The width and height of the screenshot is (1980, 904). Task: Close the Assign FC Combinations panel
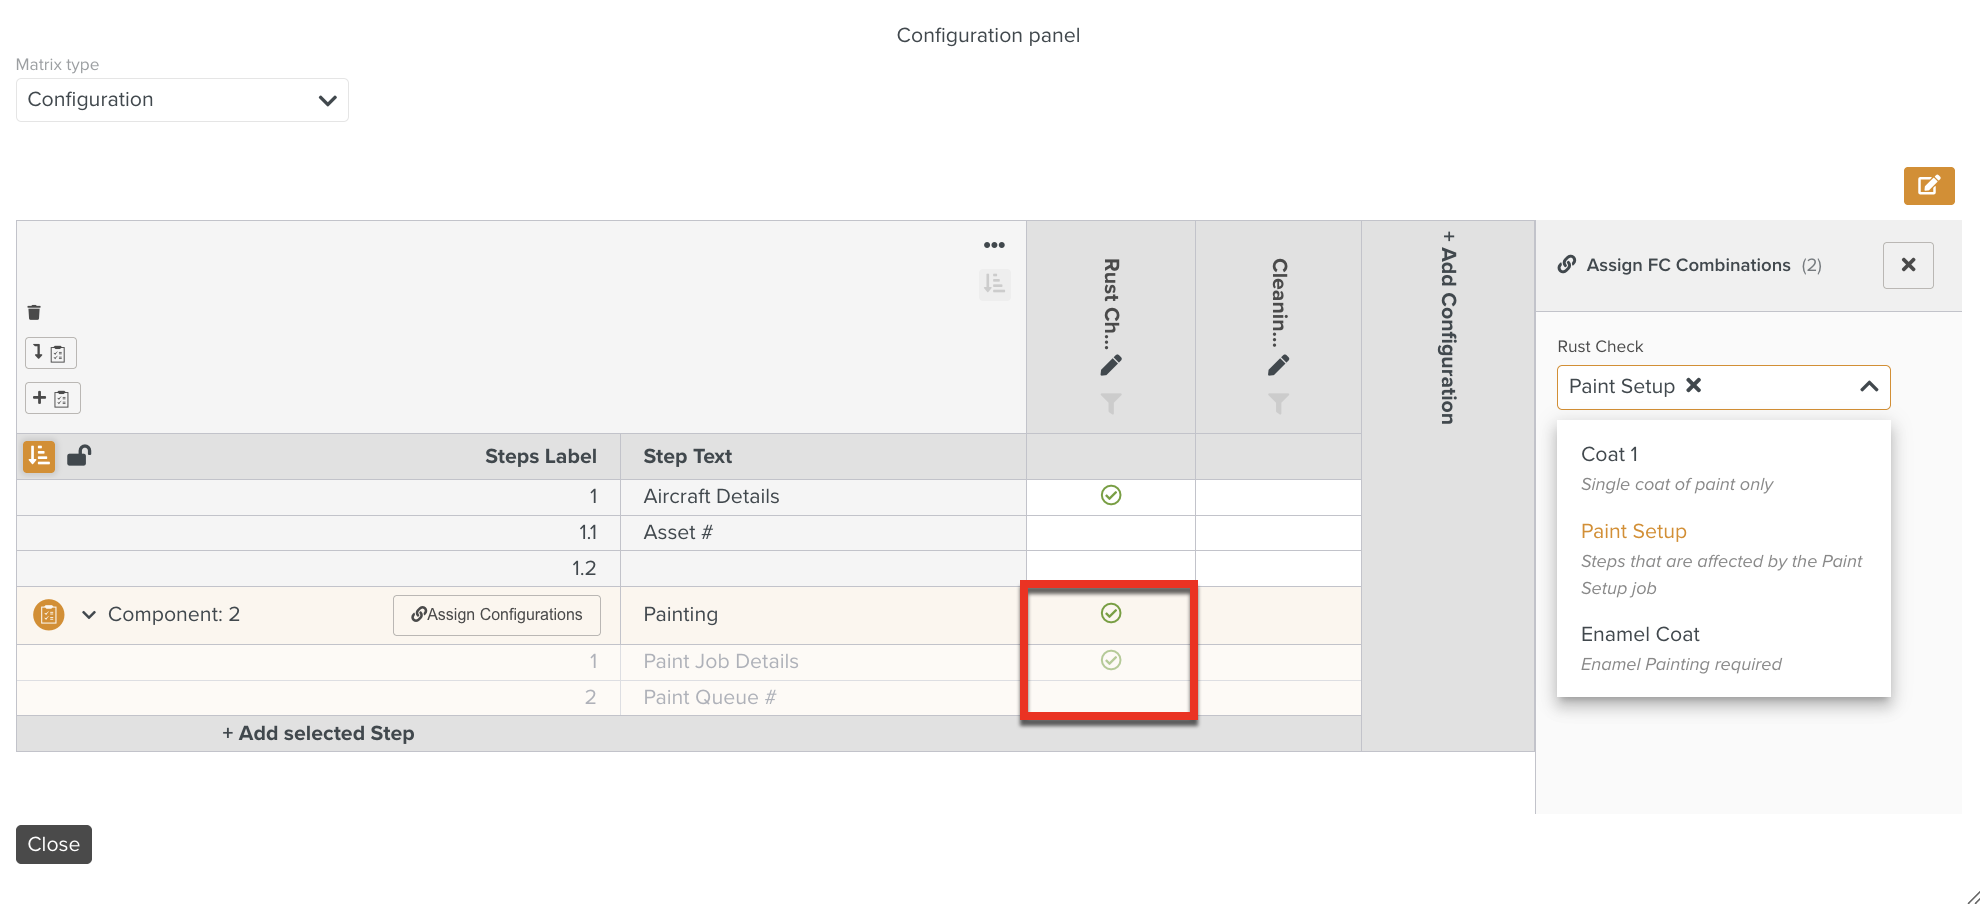coord(1908,265)
